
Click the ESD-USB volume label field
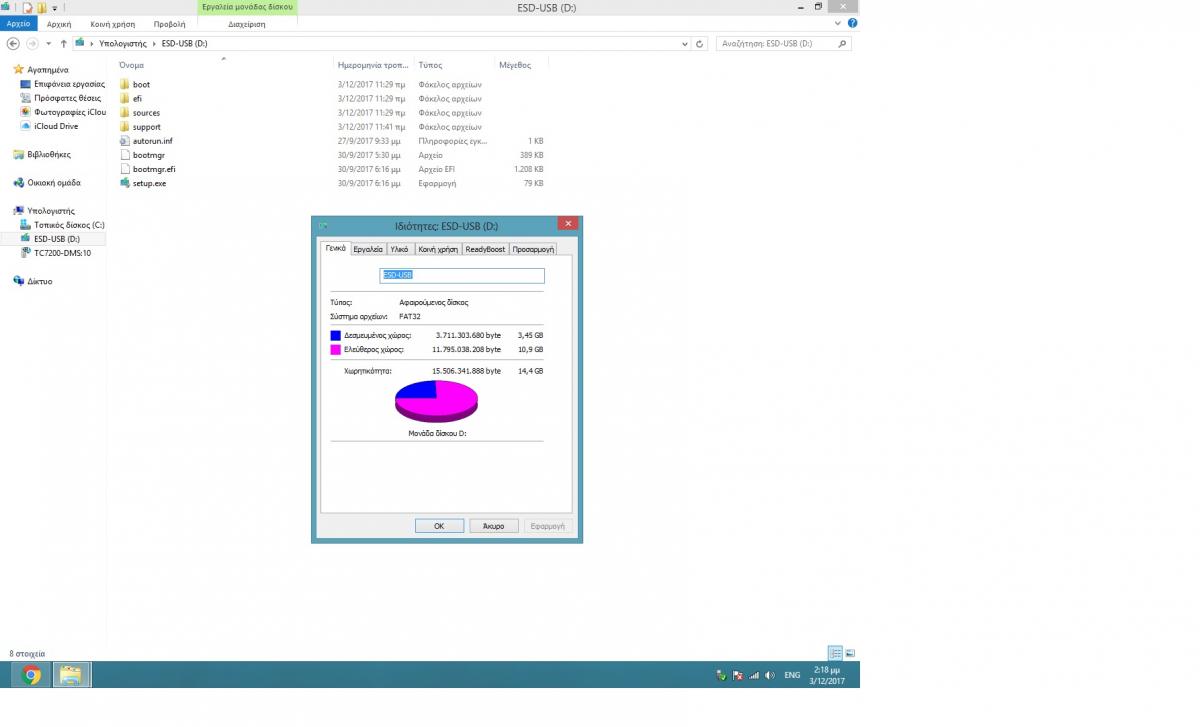pos(462,275)
